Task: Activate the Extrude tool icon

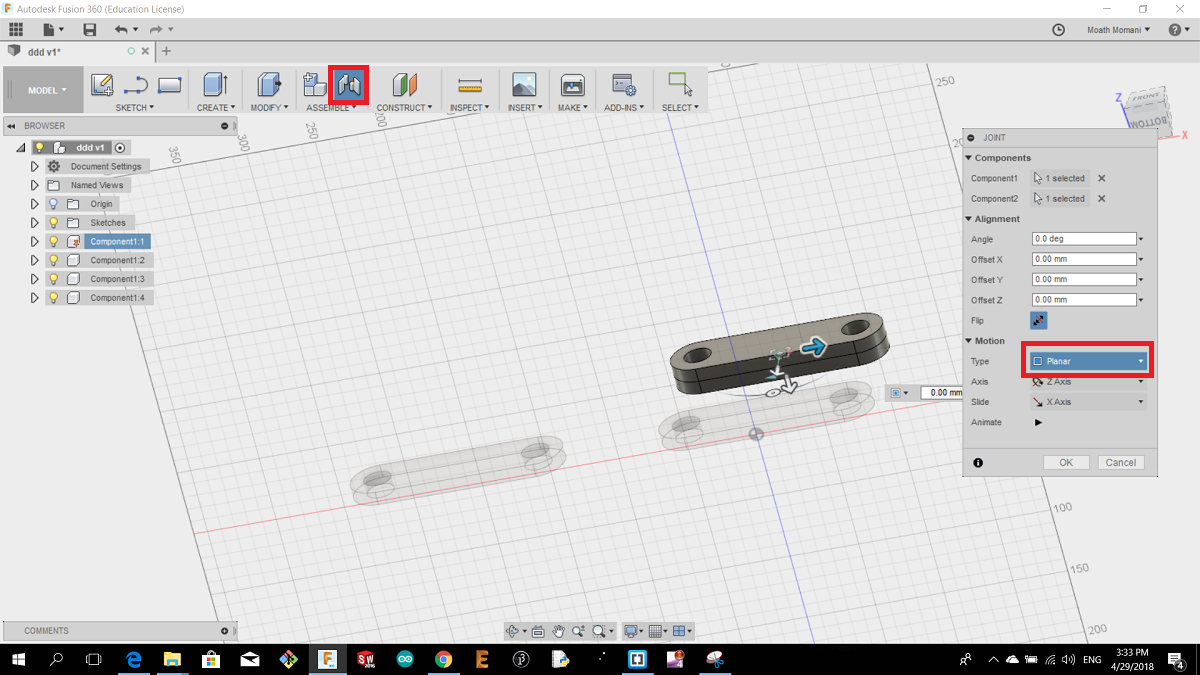Action: tap(215, 85)
